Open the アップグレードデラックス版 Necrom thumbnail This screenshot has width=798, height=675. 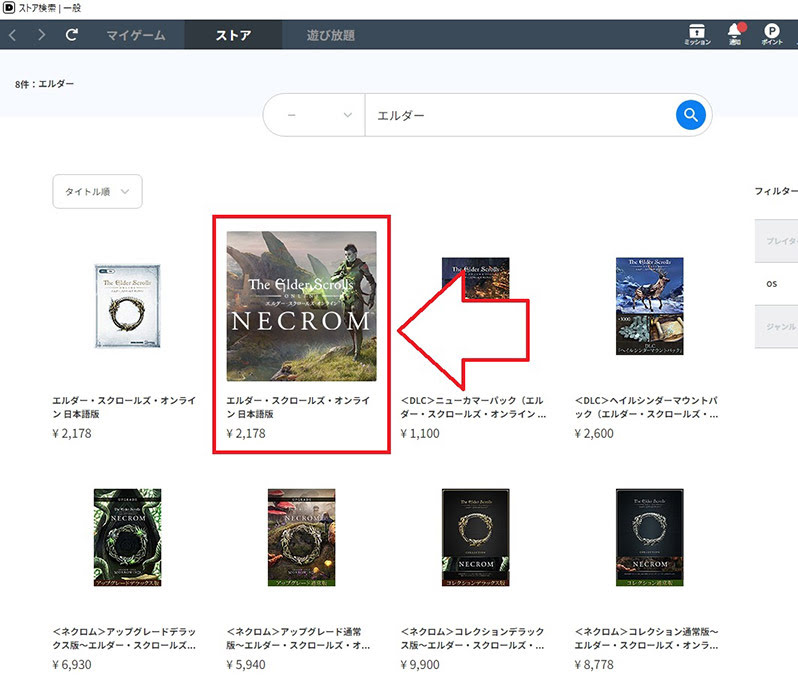[128, 538]
